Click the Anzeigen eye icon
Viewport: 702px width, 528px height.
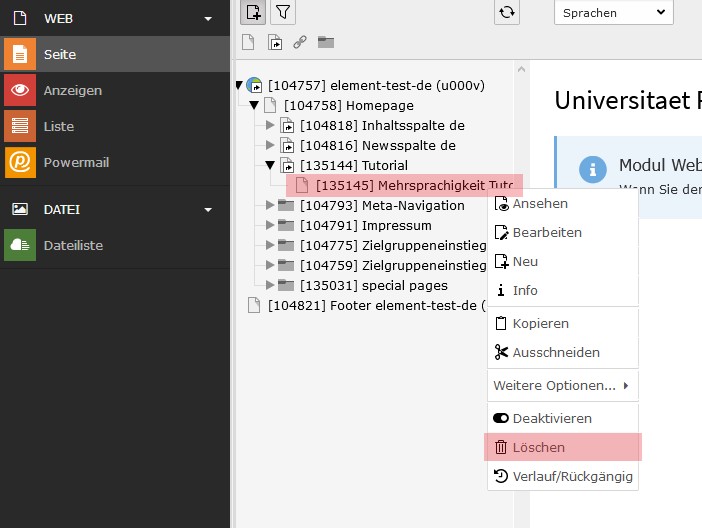click(x=20, y=90)
